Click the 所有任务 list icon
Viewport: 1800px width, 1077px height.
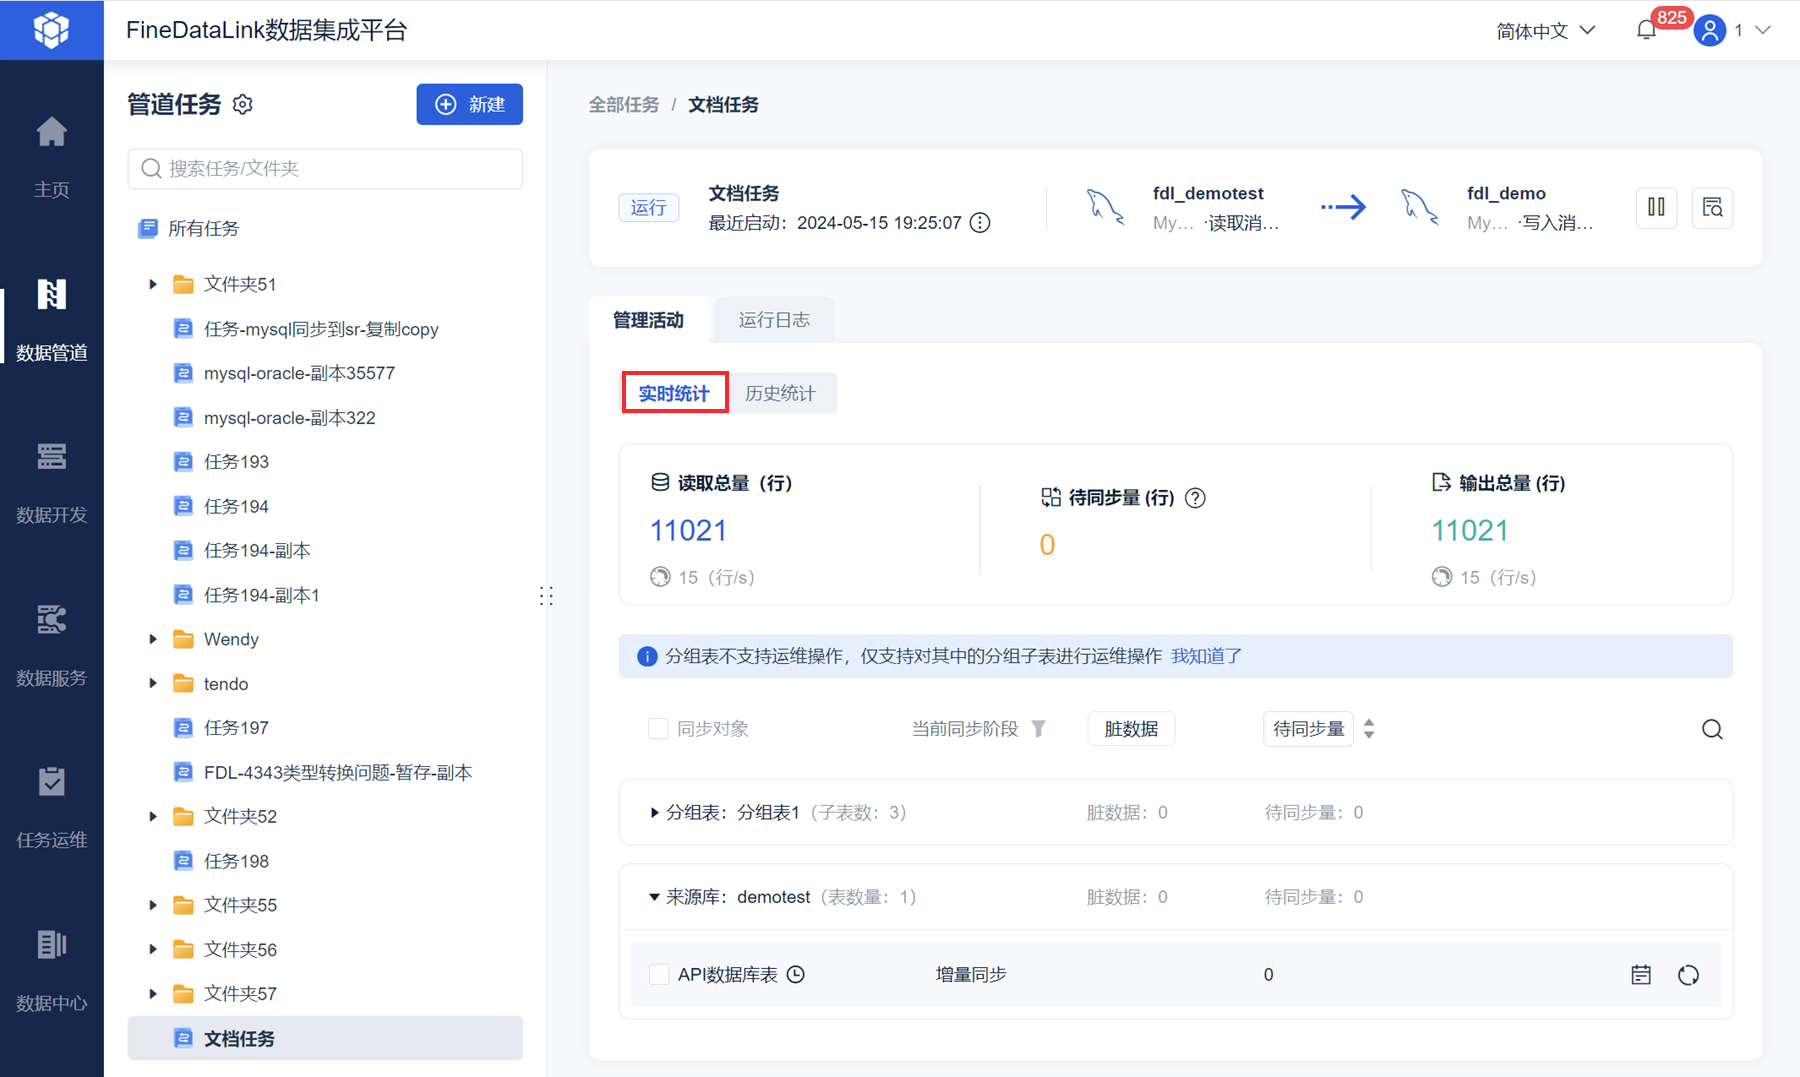(x=148, y=228)
